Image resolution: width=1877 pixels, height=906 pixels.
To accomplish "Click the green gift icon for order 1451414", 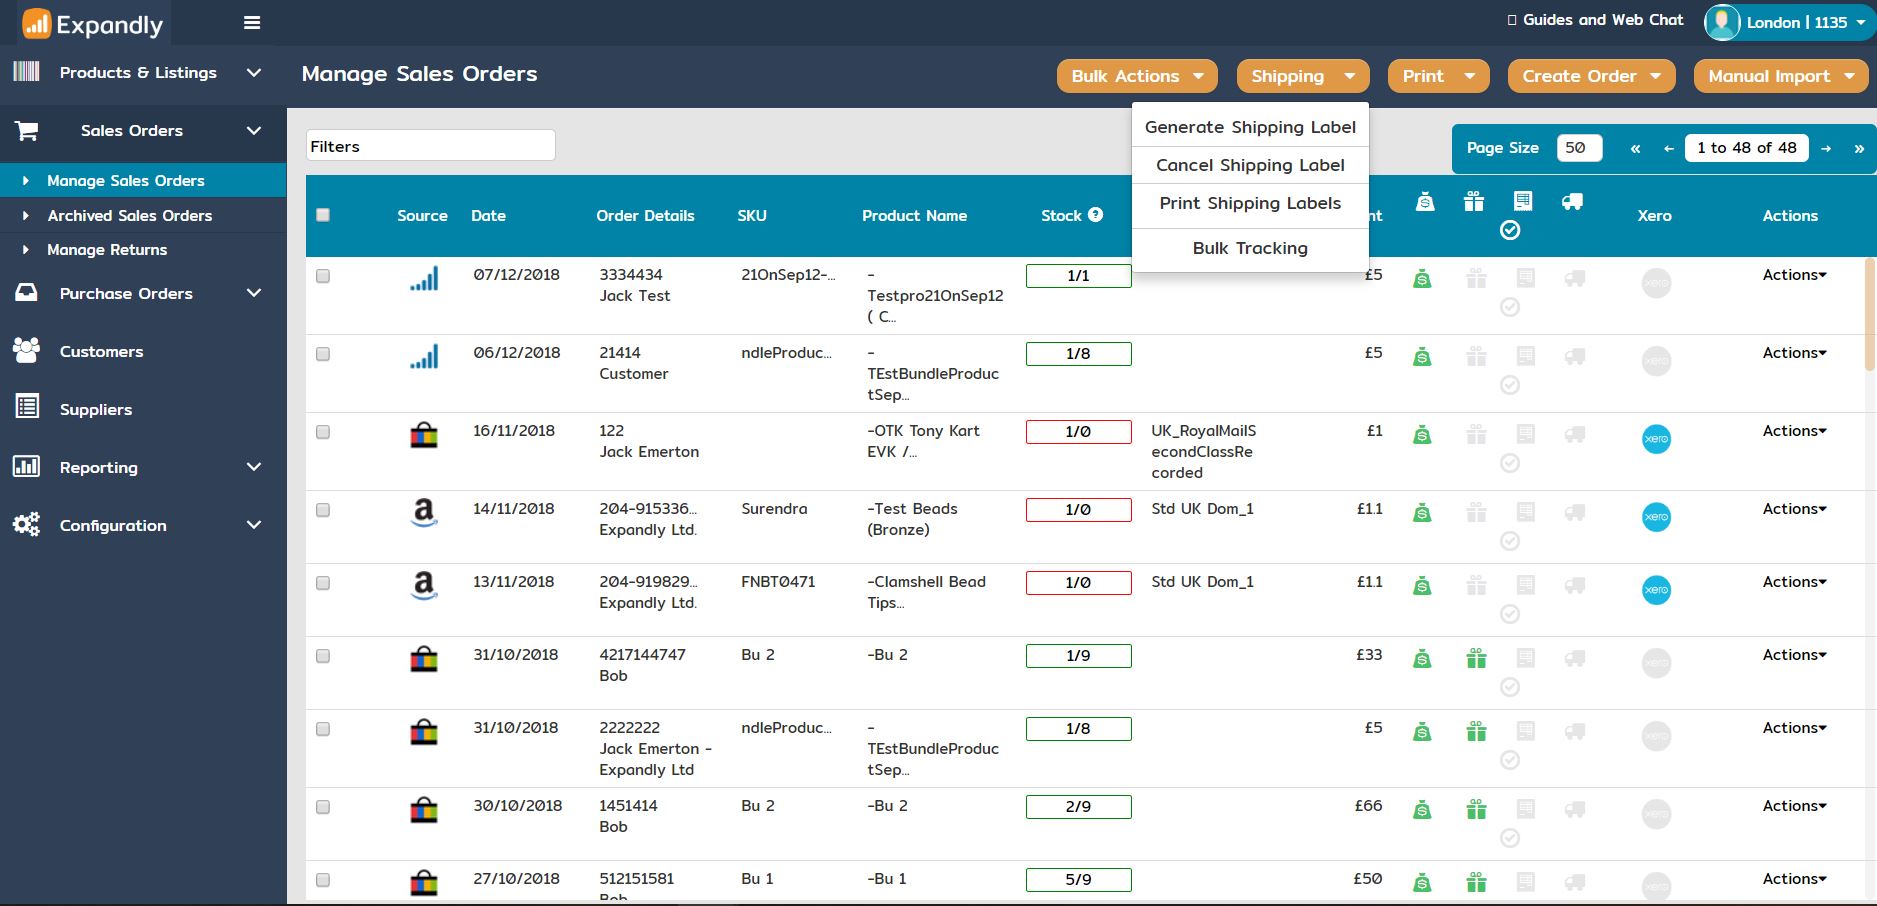I will tap(1476, 810).
